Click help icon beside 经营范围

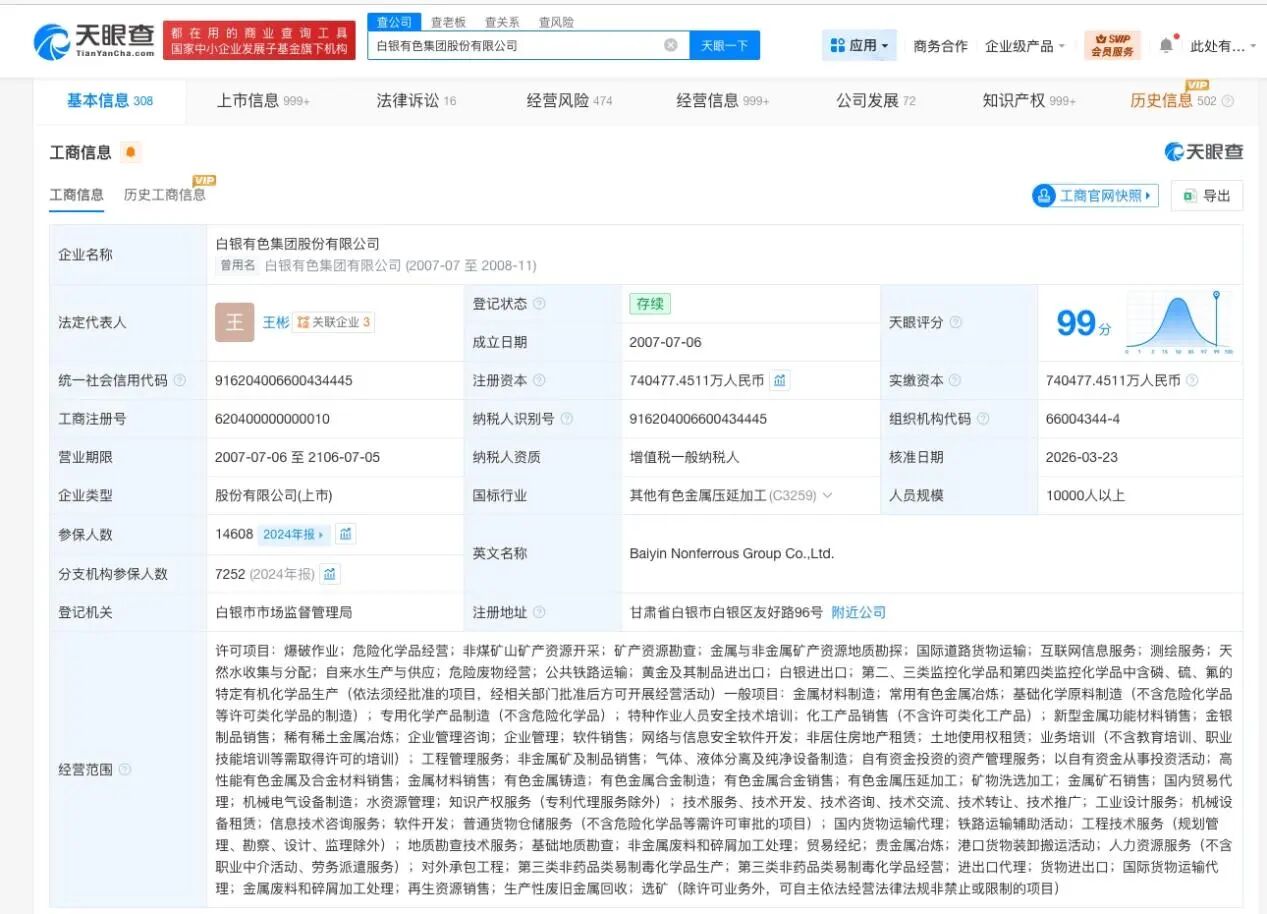pos(125,769)
